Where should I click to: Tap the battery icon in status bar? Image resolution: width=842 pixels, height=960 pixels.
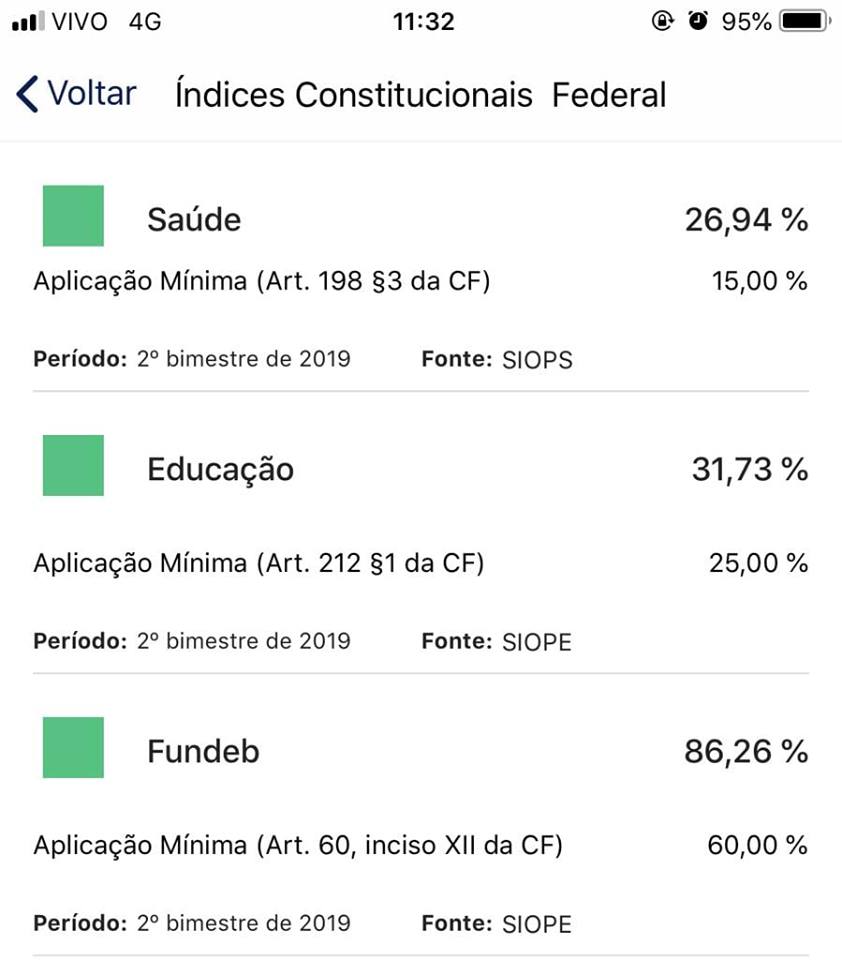pyautogui.click(x=805, y=21)
